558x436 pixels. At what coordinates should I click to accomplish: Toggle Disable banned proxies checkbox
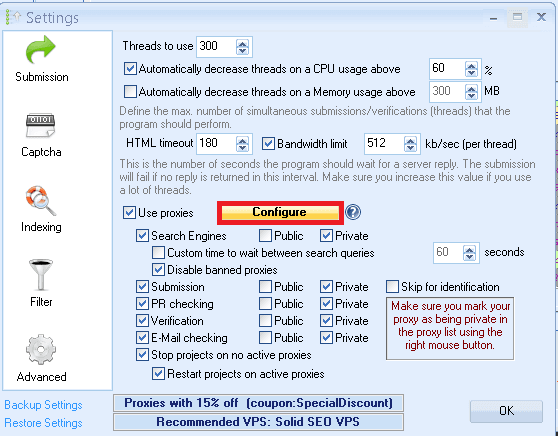pyautogui.click(x=158, y=270)
